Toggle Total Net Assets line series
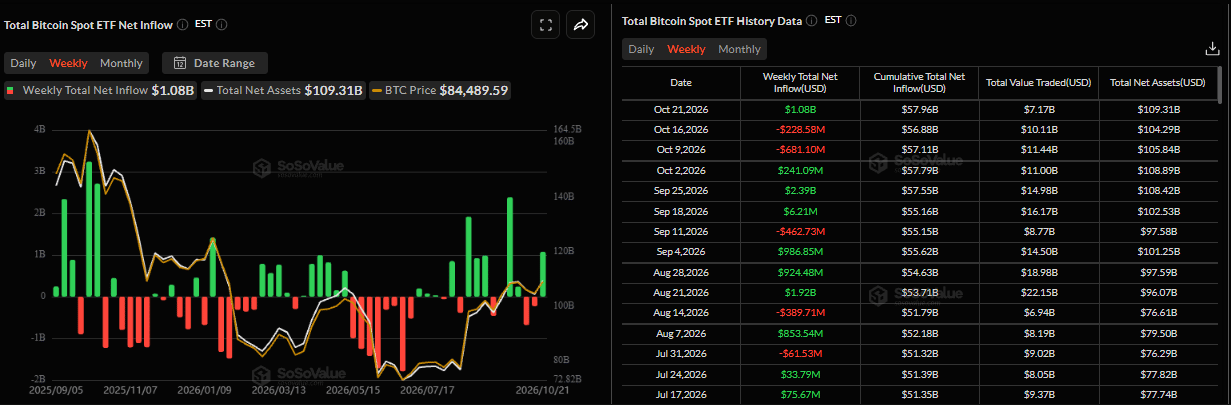1231x405 pixels. 282,90
